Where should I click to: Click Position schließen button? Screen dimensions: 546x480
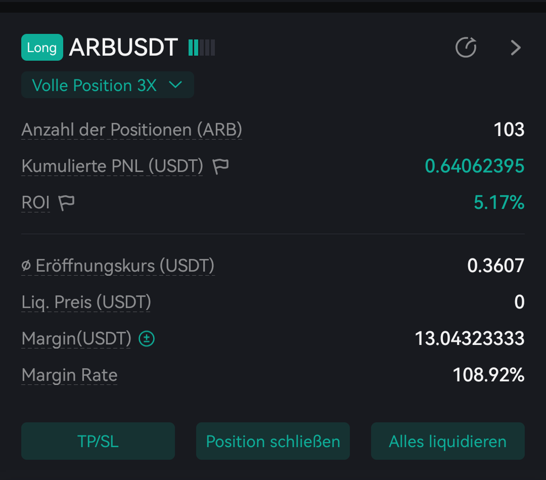click(x=273, y=441)
